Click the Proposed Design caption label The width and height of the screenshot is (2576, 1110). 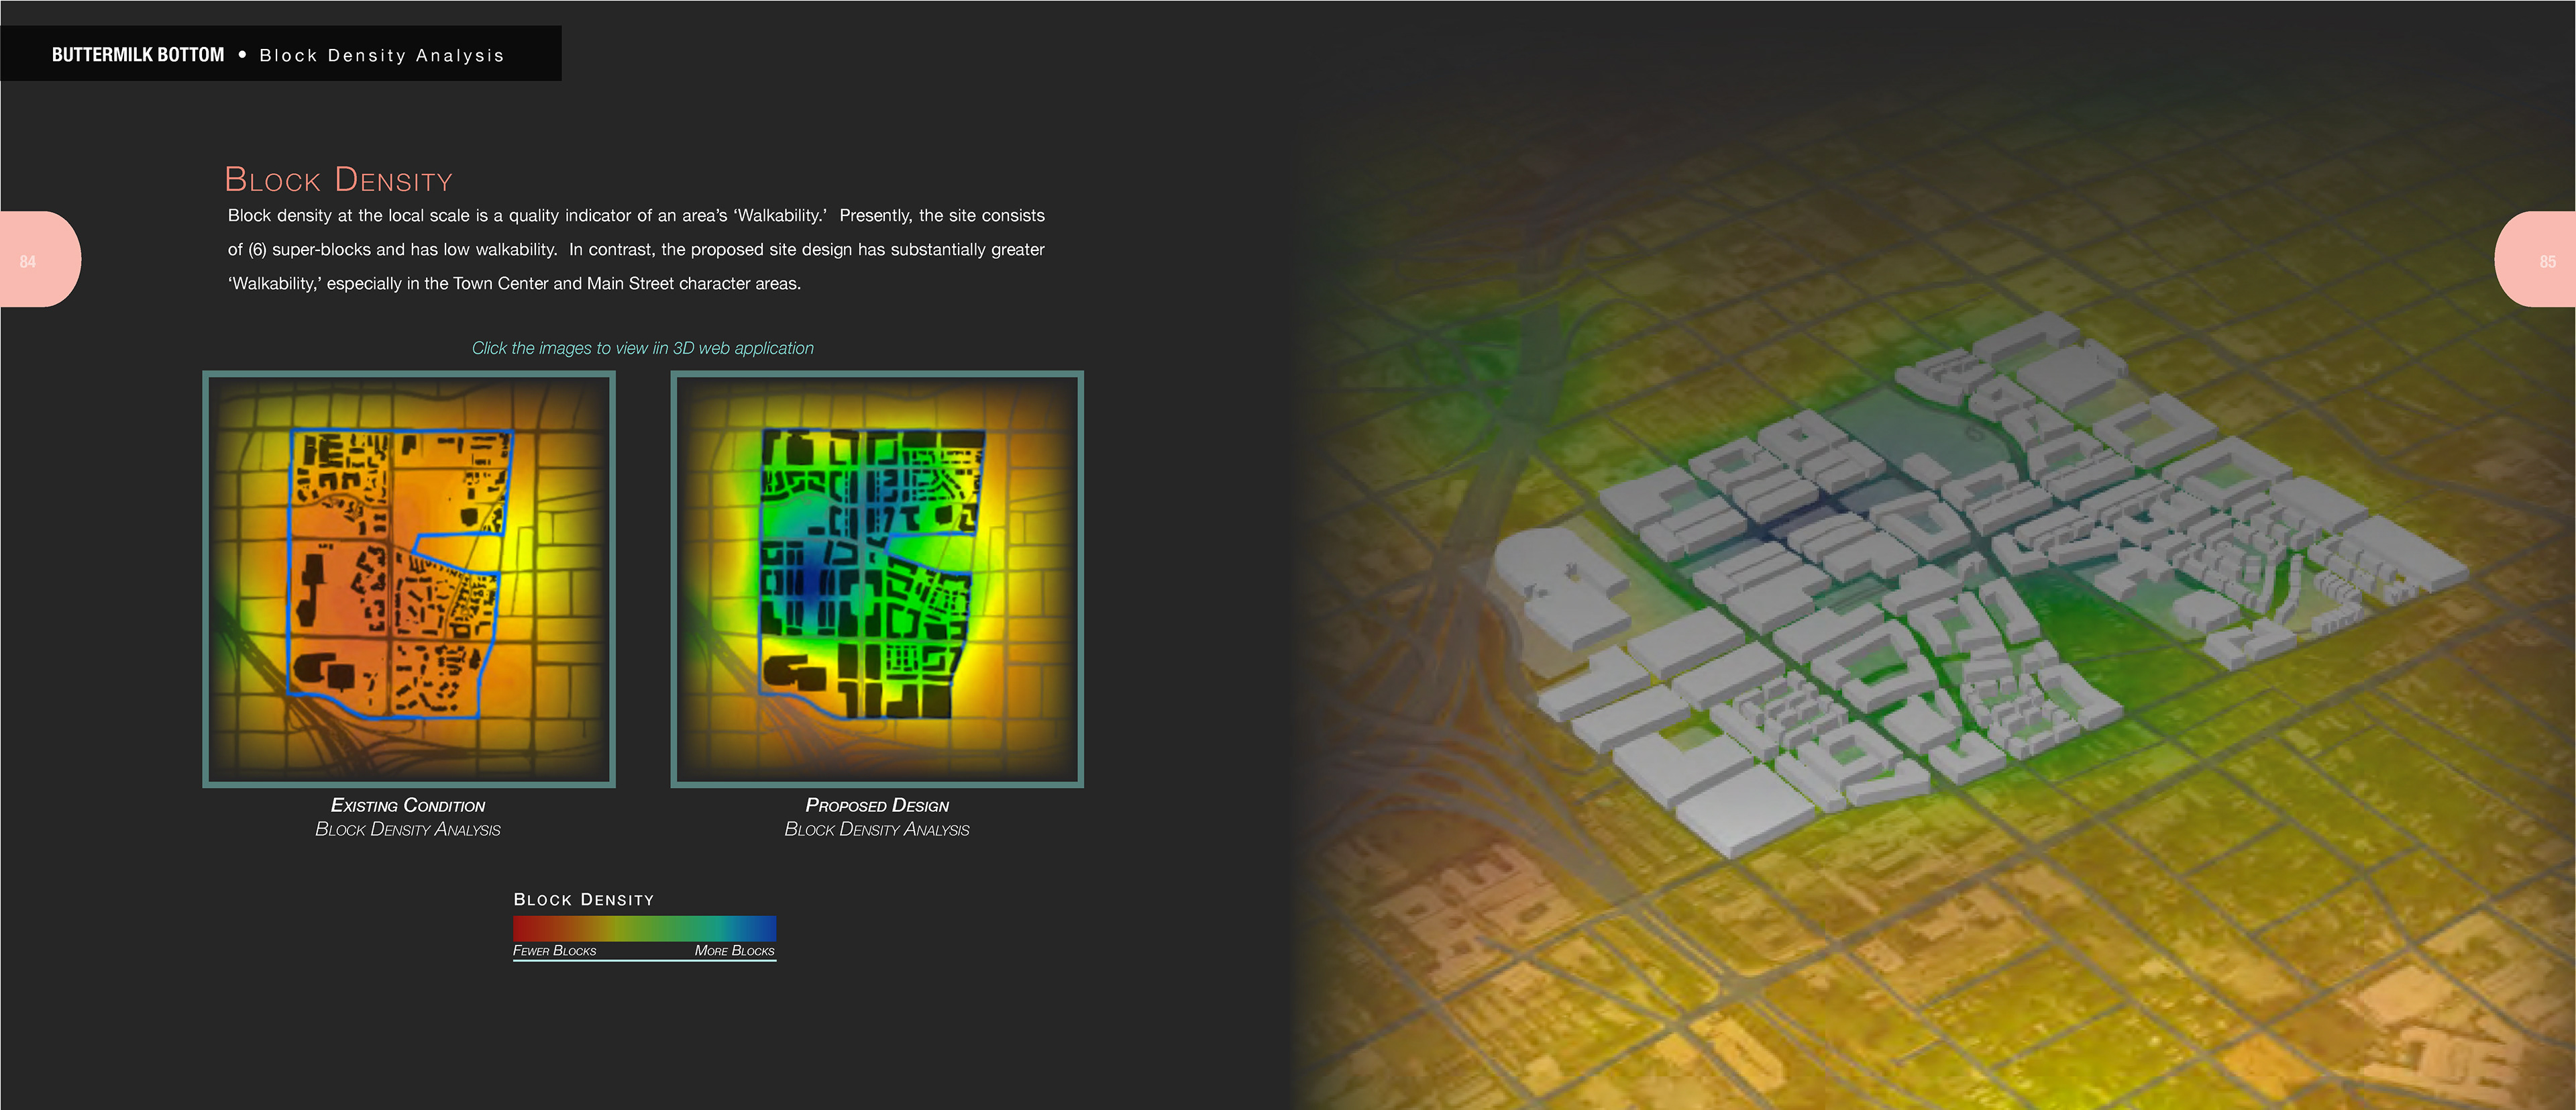coord(876,805)
